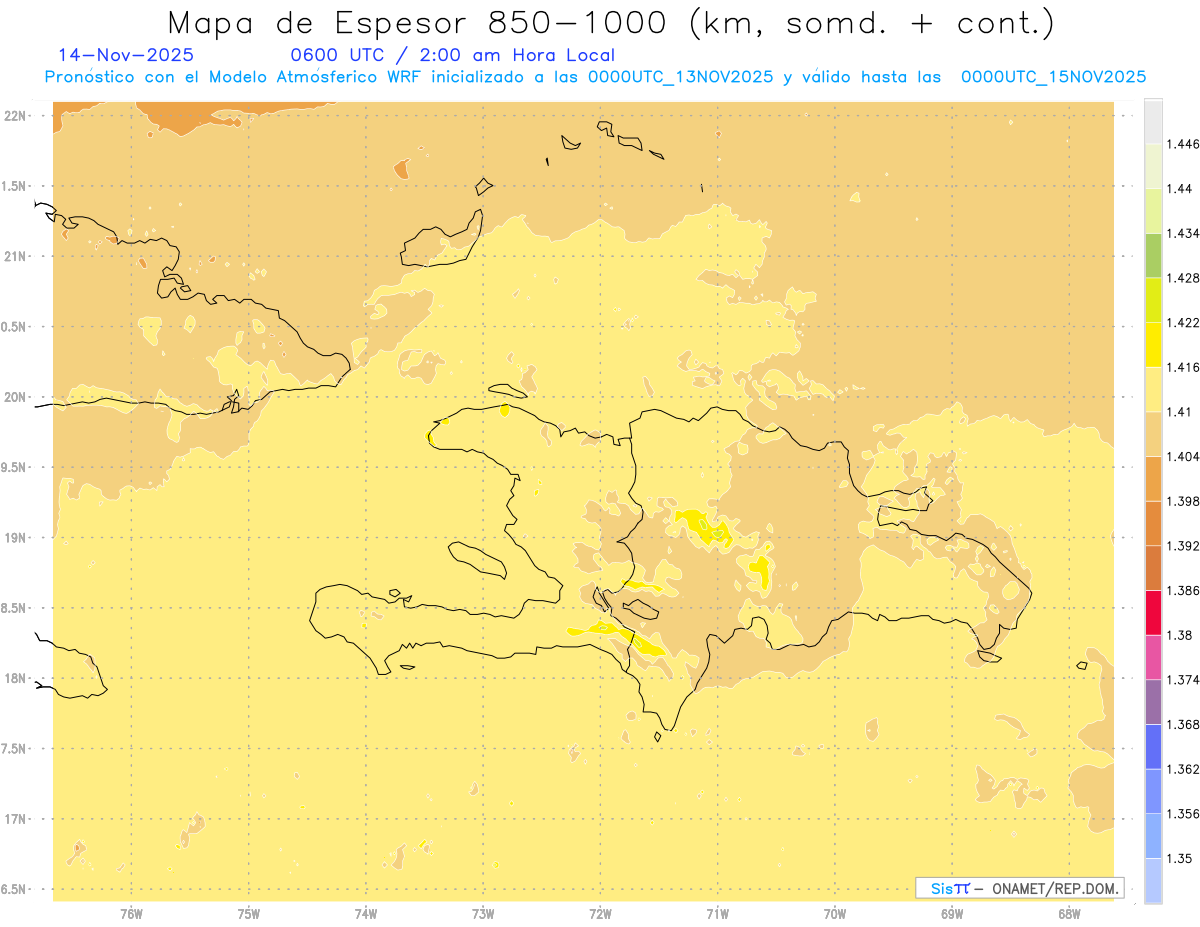This screenshot has height=927, width=1200.
Task: Click the longitude label '69W'
Action: tap(952, 914)
